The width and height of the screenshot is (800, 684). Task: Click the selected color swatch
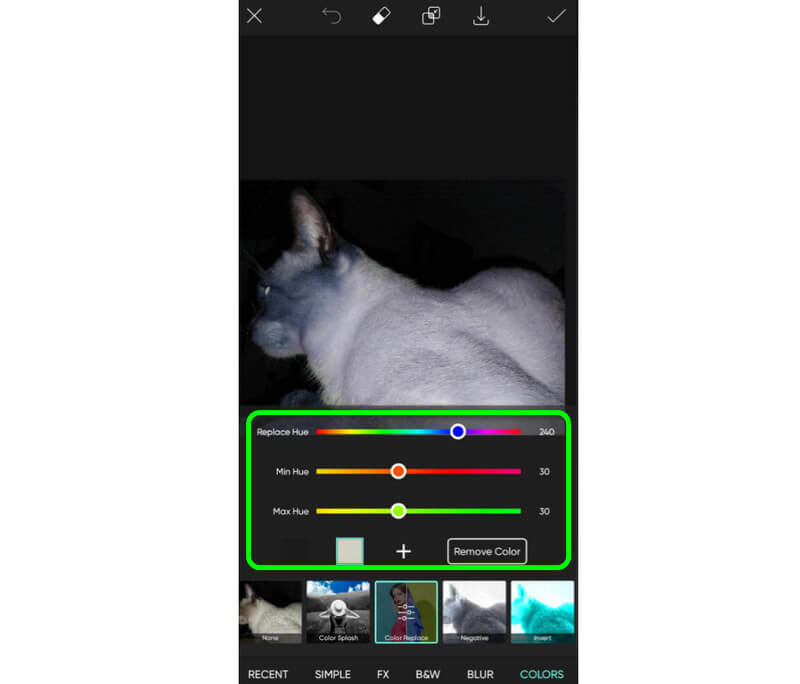pos(350,550)
